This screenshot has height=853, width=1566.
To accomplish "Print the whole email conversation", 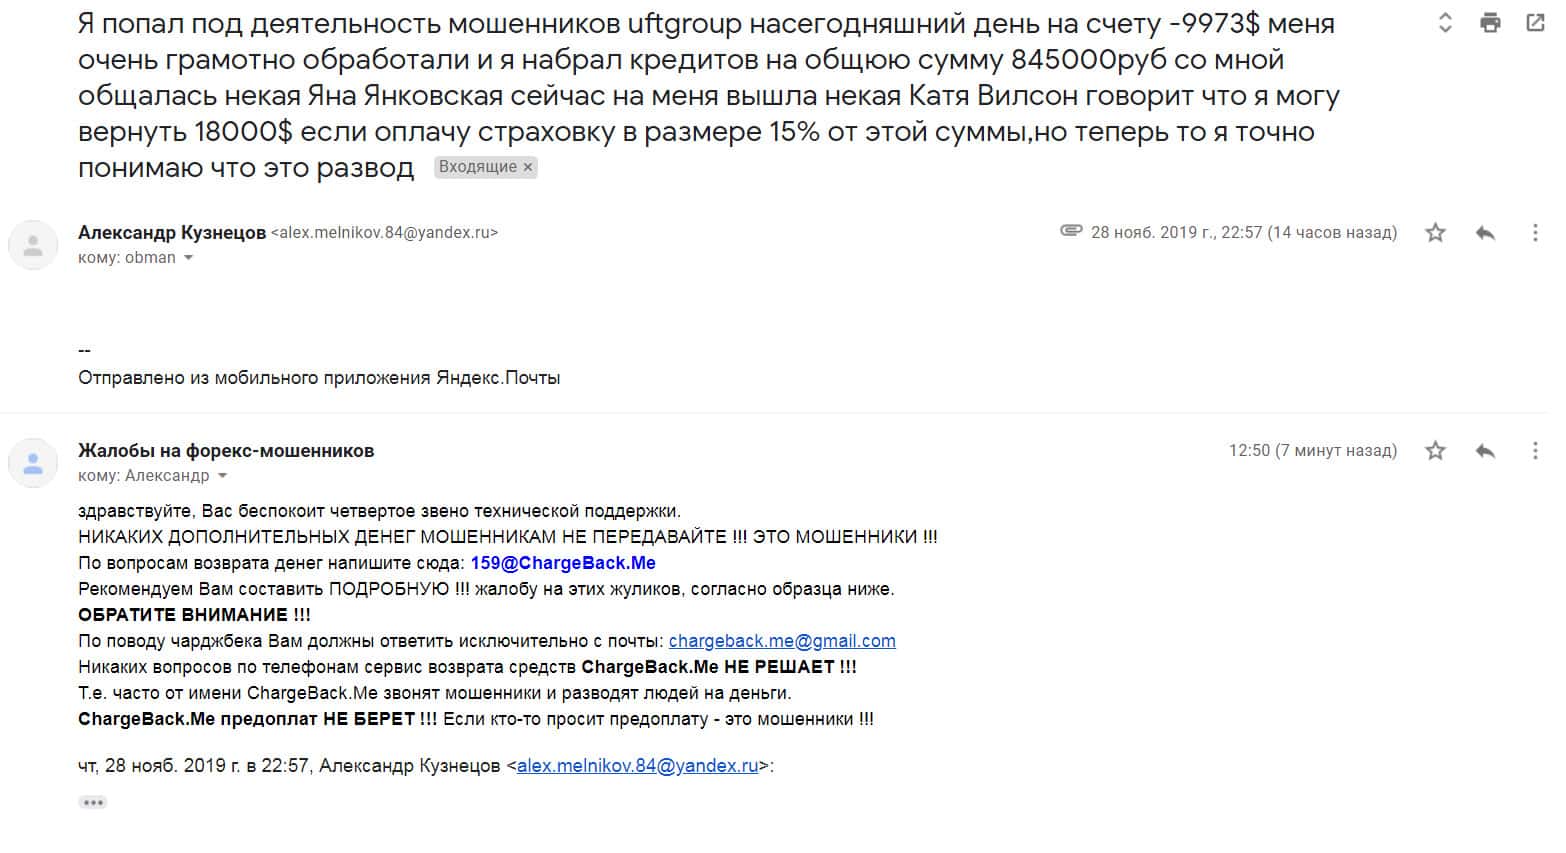I will coord(1490,23).
